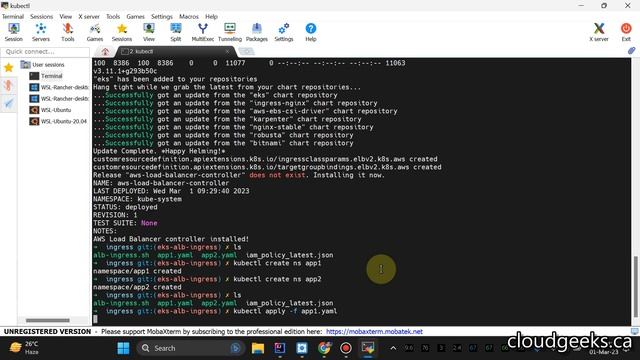Screen dimensions: 640x360
Task: Open the Packages toolbar icon
Action: [x=257, y=32]
